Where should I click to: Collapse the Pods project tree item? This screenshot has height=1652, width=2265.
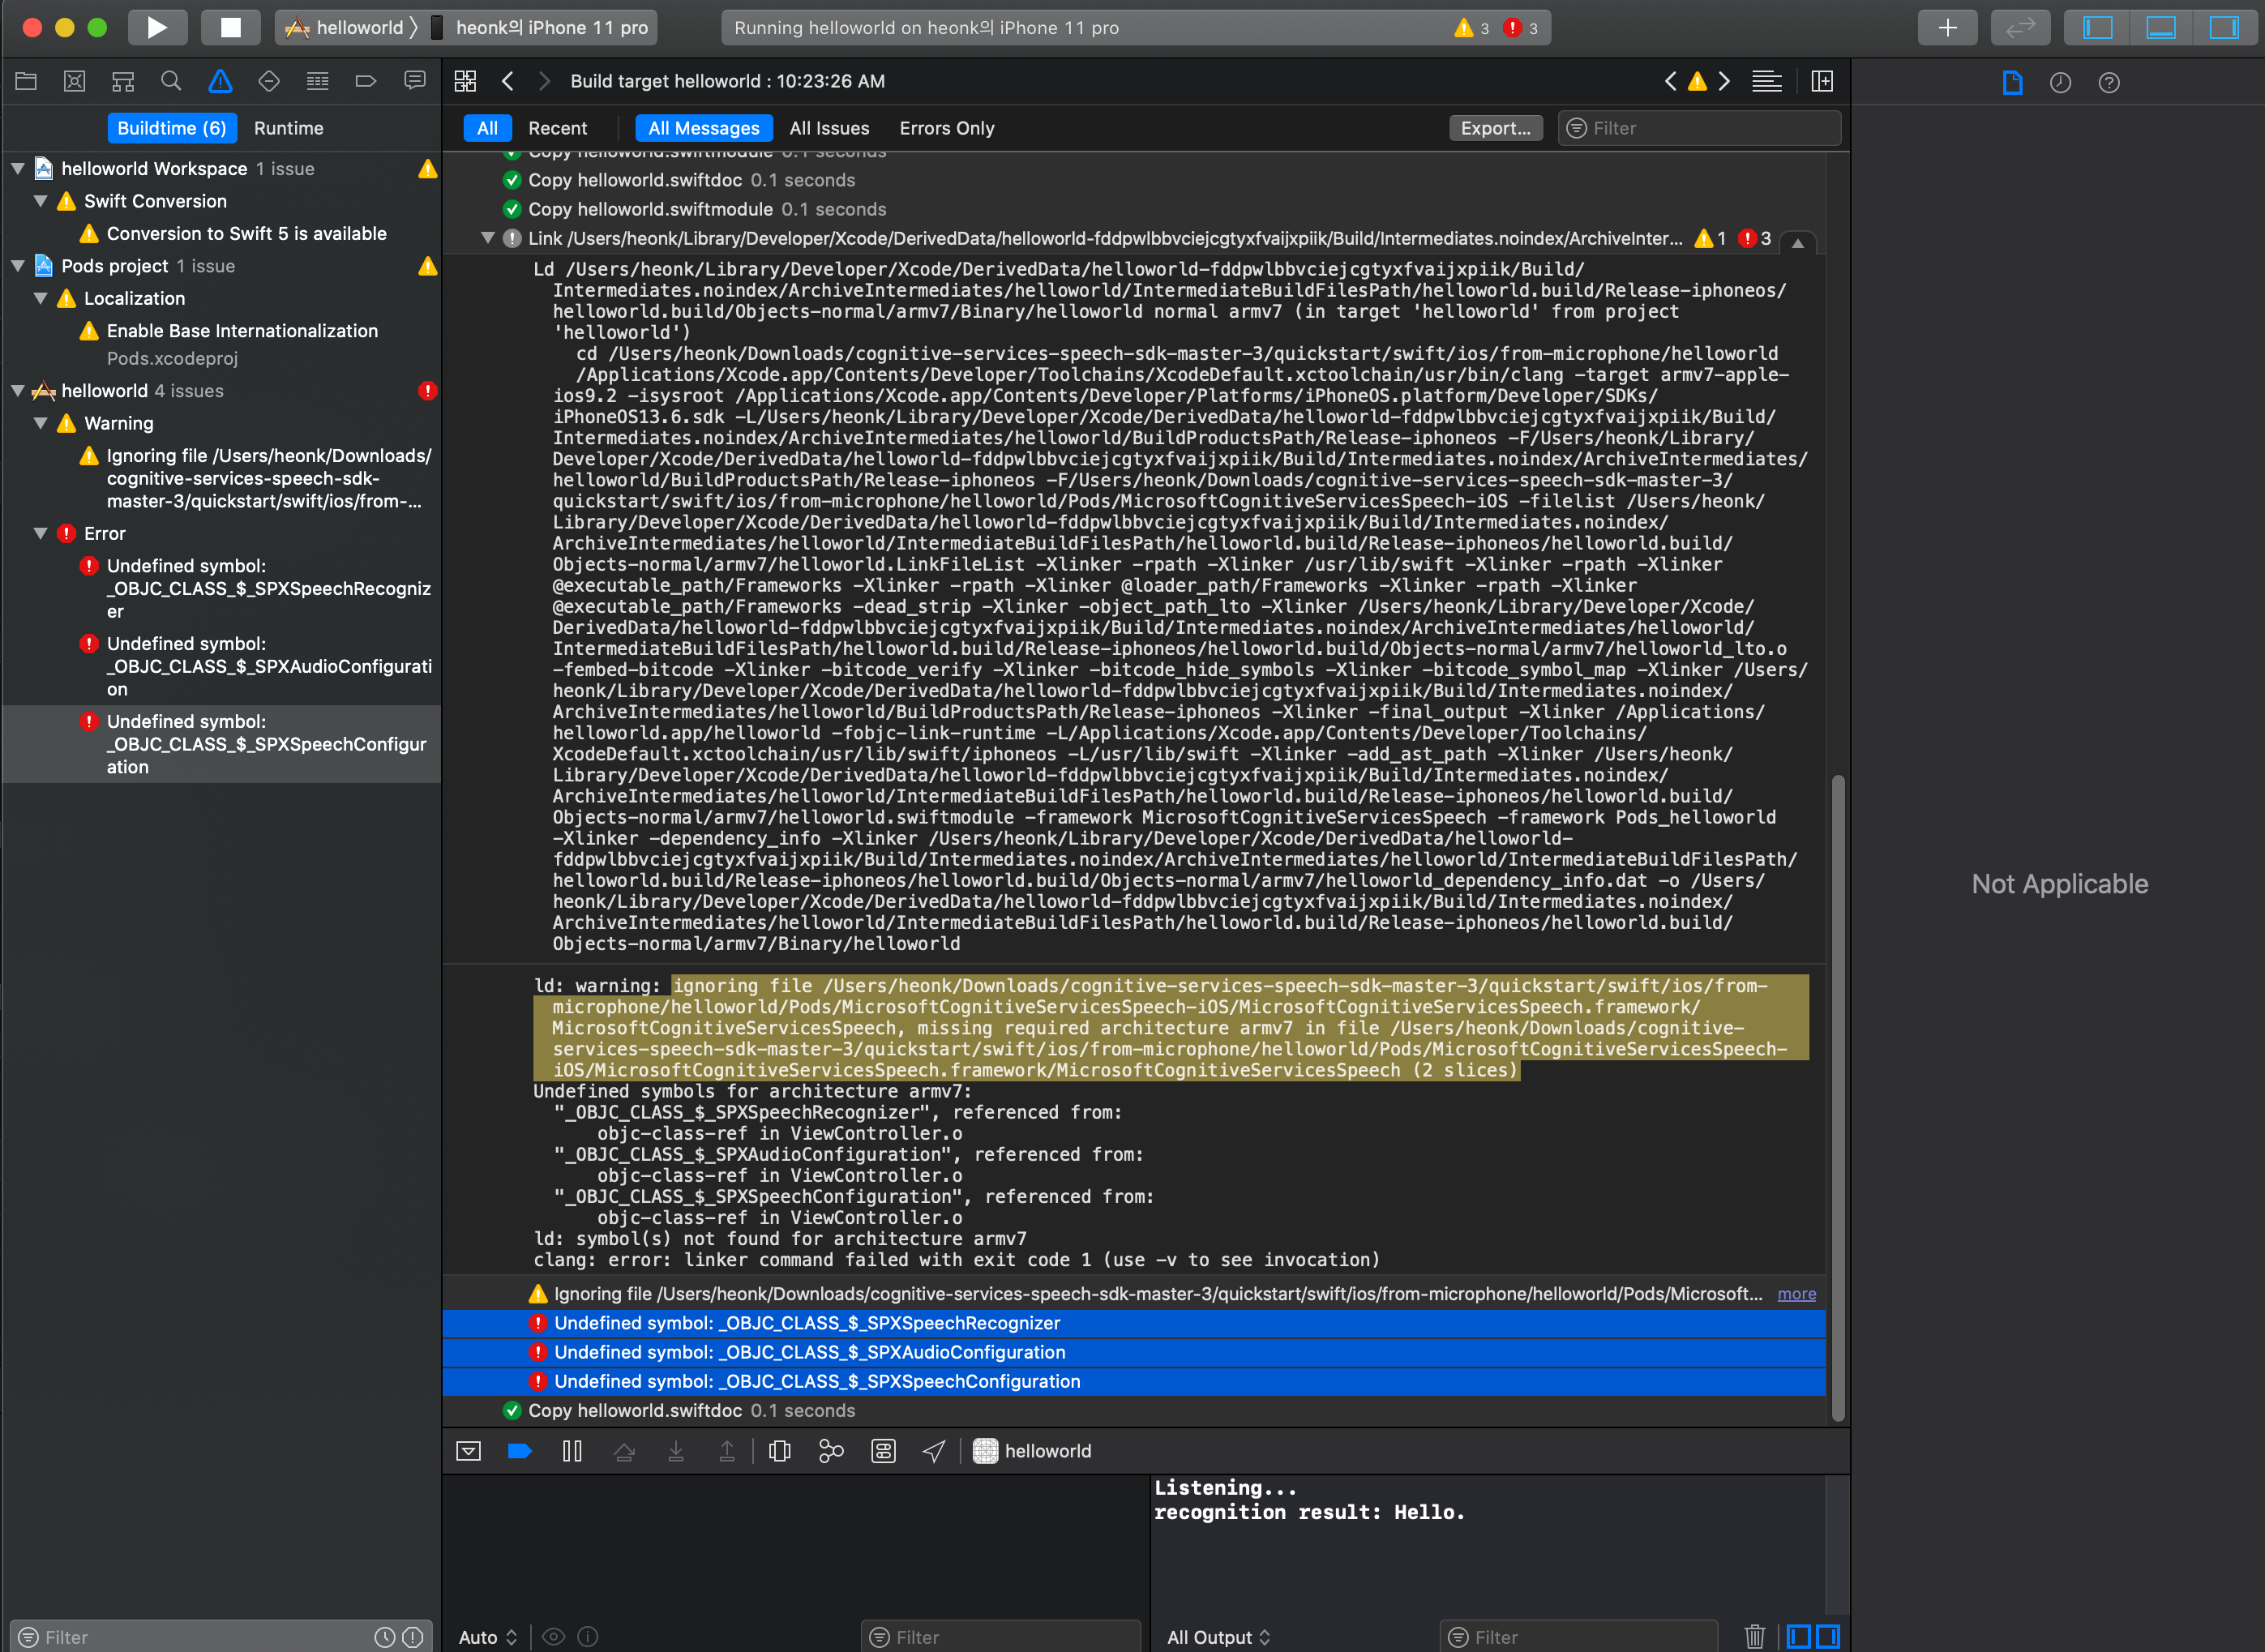[17, 266]
